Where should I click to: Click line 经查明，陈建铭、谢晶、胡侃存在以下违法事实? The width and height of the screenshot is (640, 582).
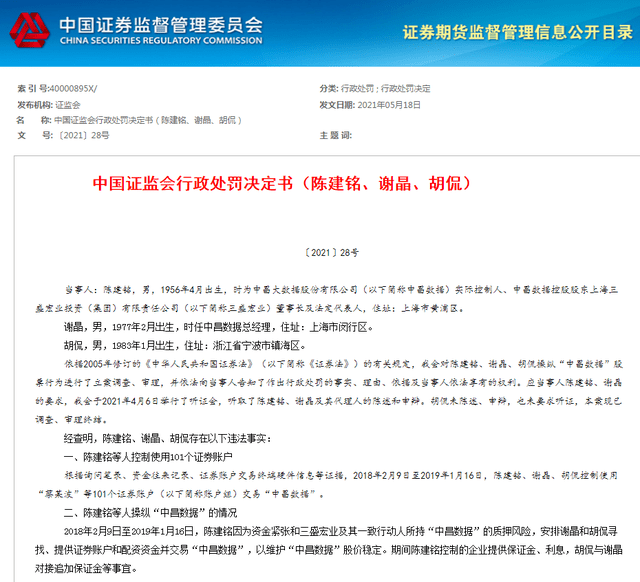[x=167, y=438]
